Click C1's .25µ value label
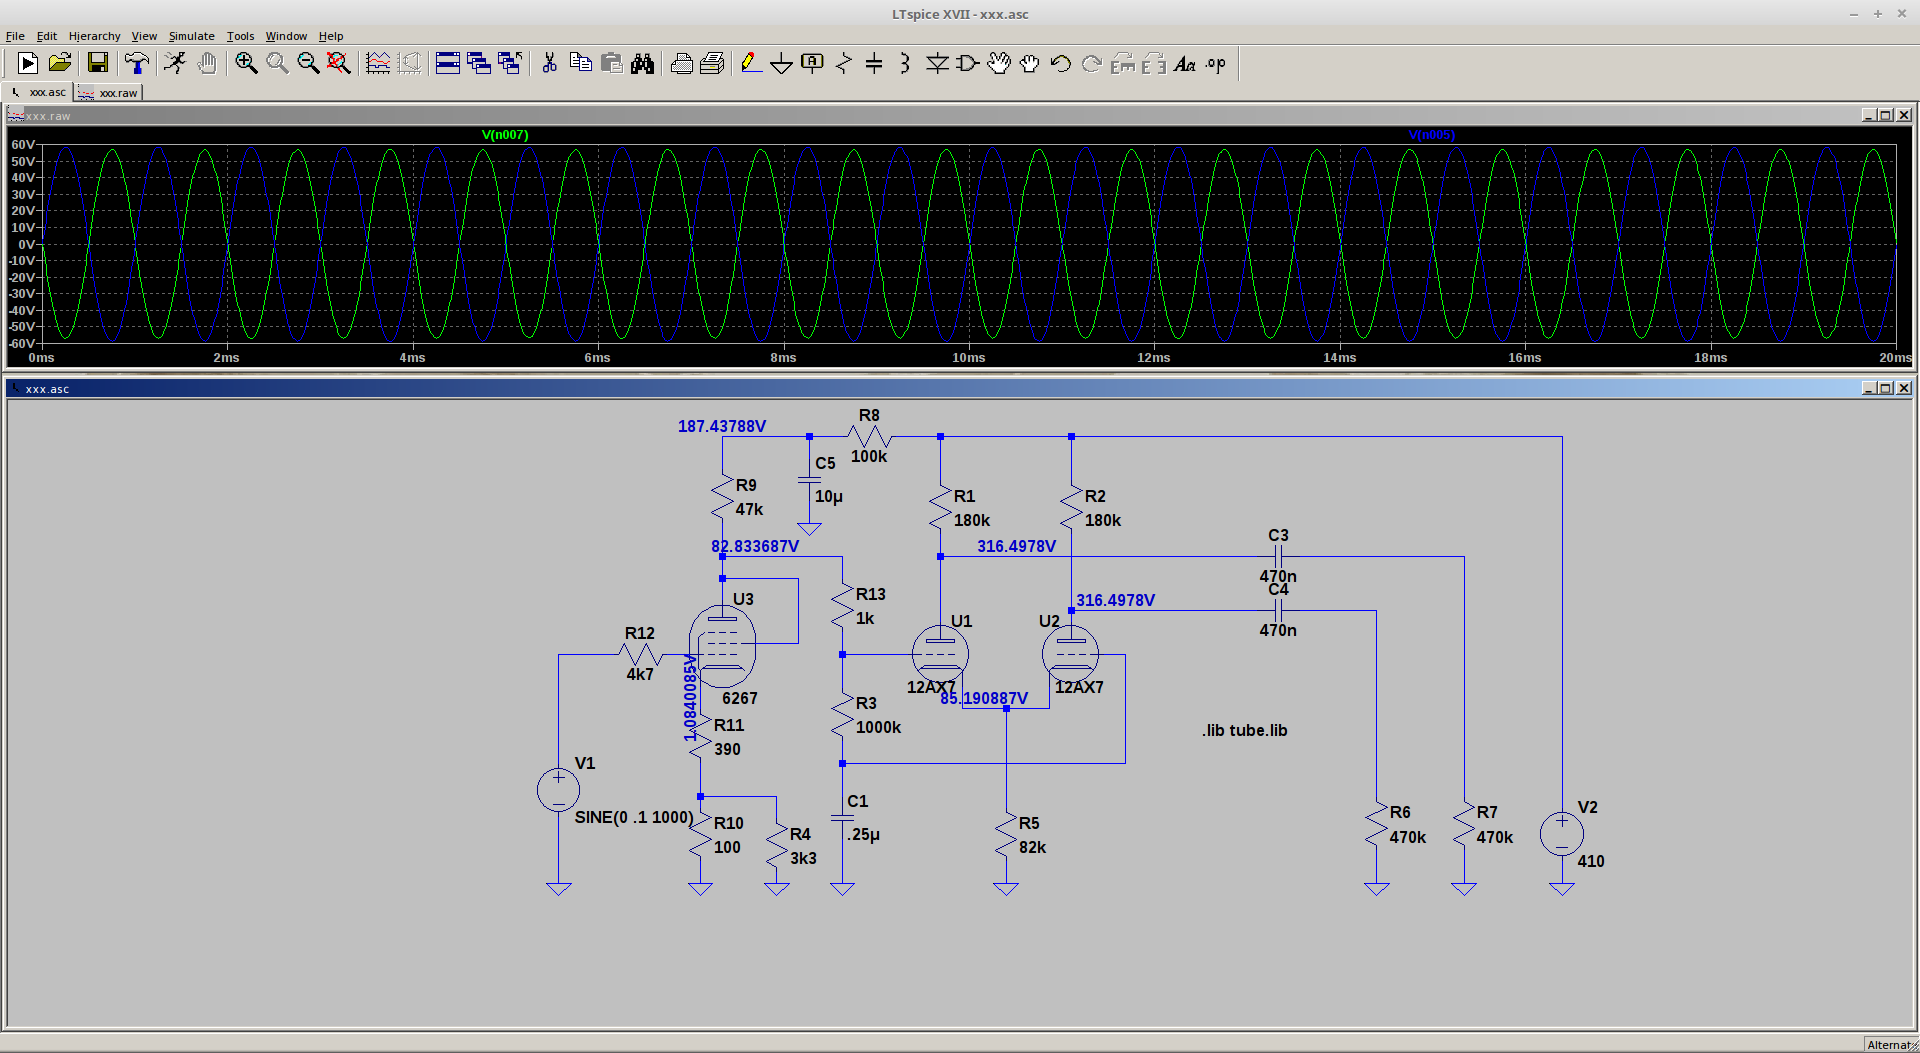This screenshot has width=1920, height=1053. 864,834
